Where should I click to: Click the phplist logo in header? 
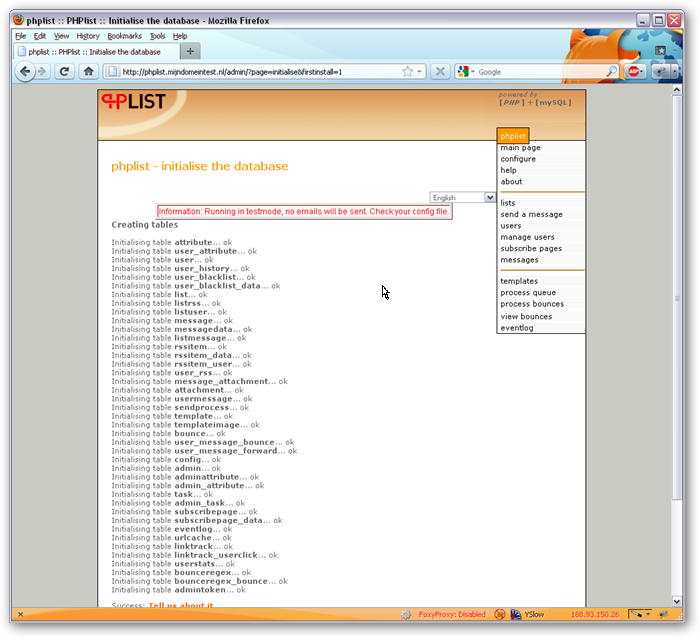(133, 101)
